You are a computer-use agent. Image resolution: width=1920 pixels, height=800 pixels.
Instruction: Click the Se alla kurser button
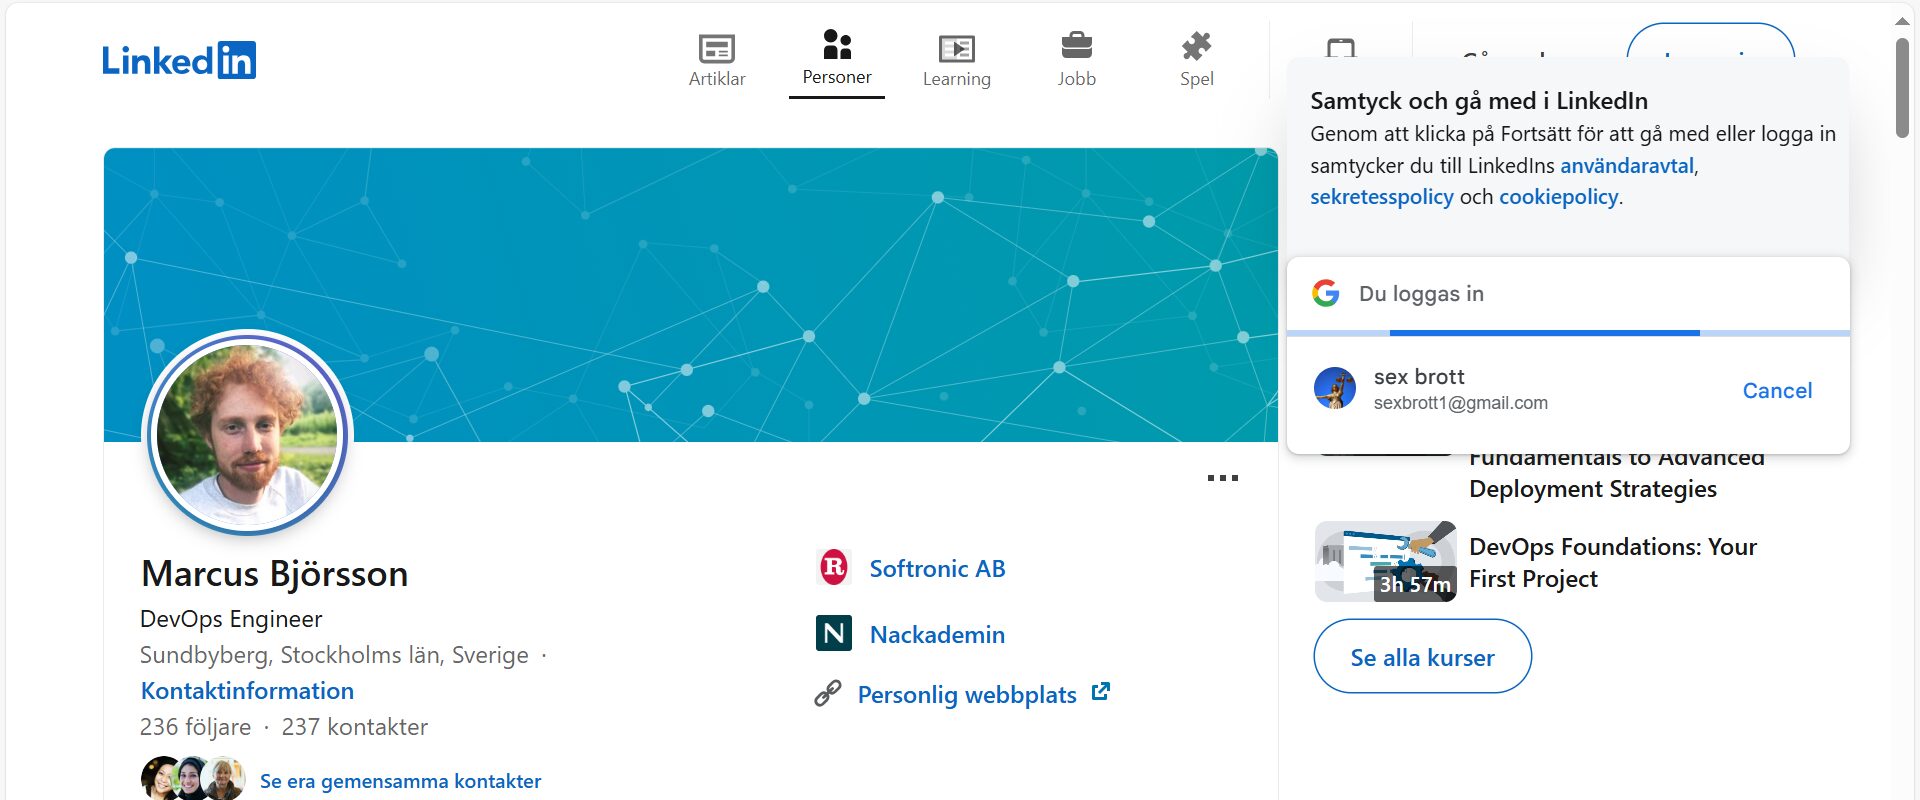1422,657
